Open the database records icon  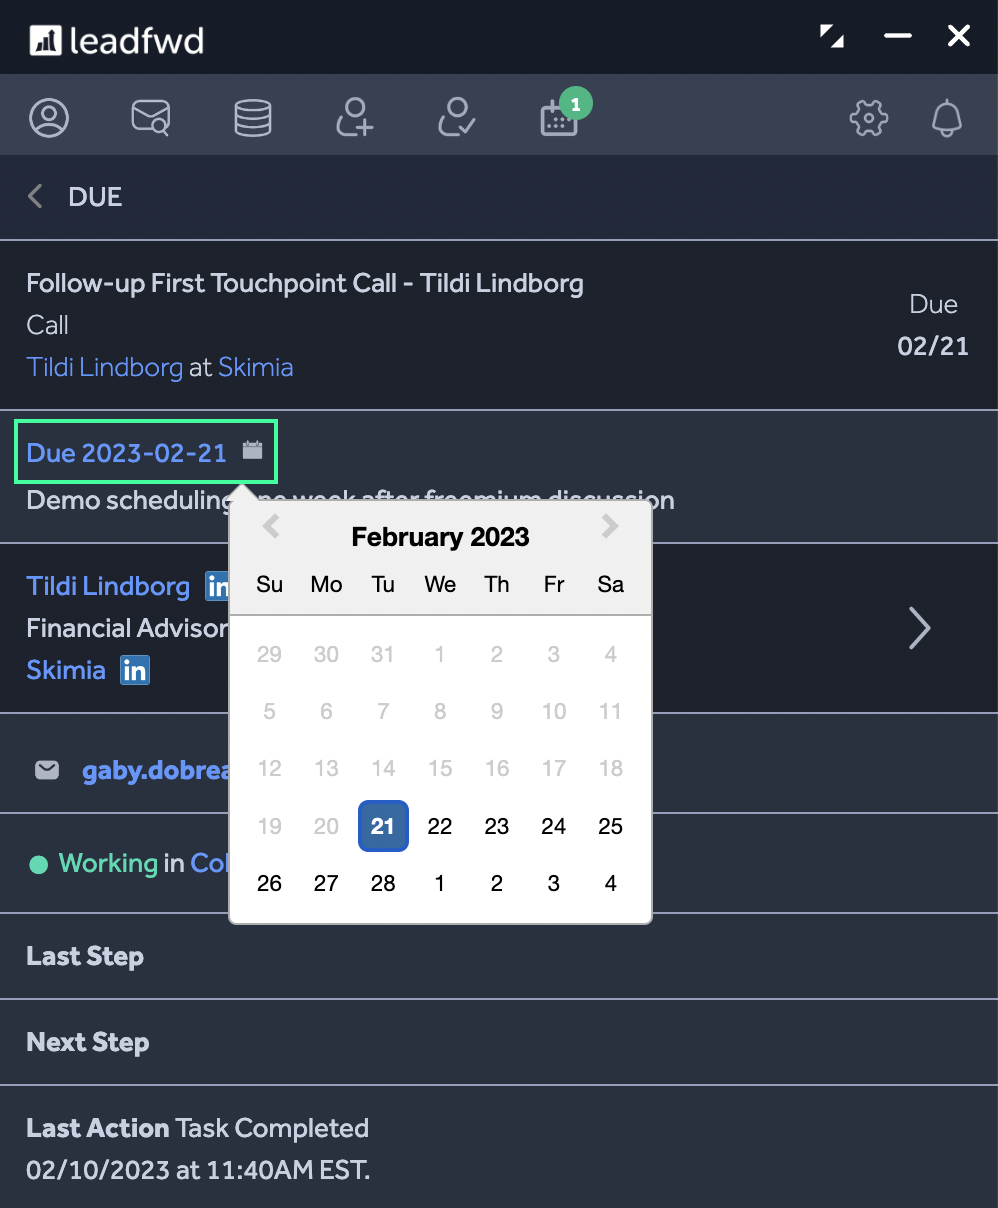252,117
